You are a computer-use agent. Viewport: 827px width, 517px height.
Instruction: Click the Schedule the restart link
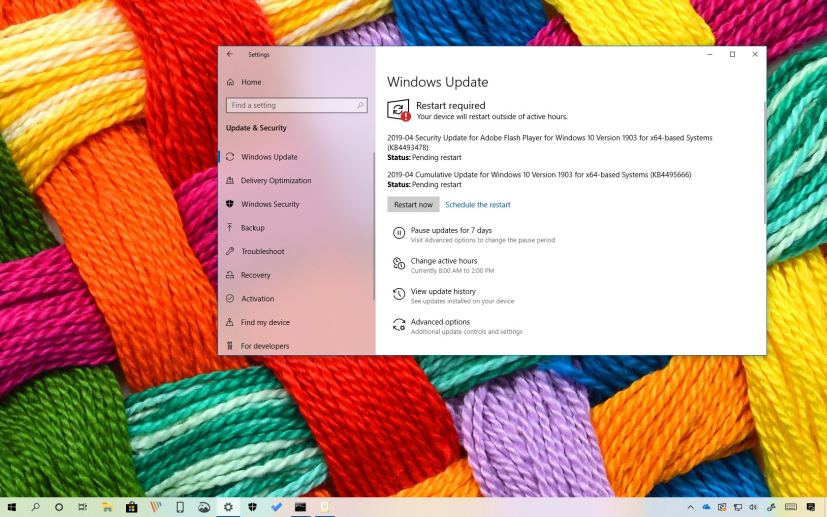click(x=478, y=205)
